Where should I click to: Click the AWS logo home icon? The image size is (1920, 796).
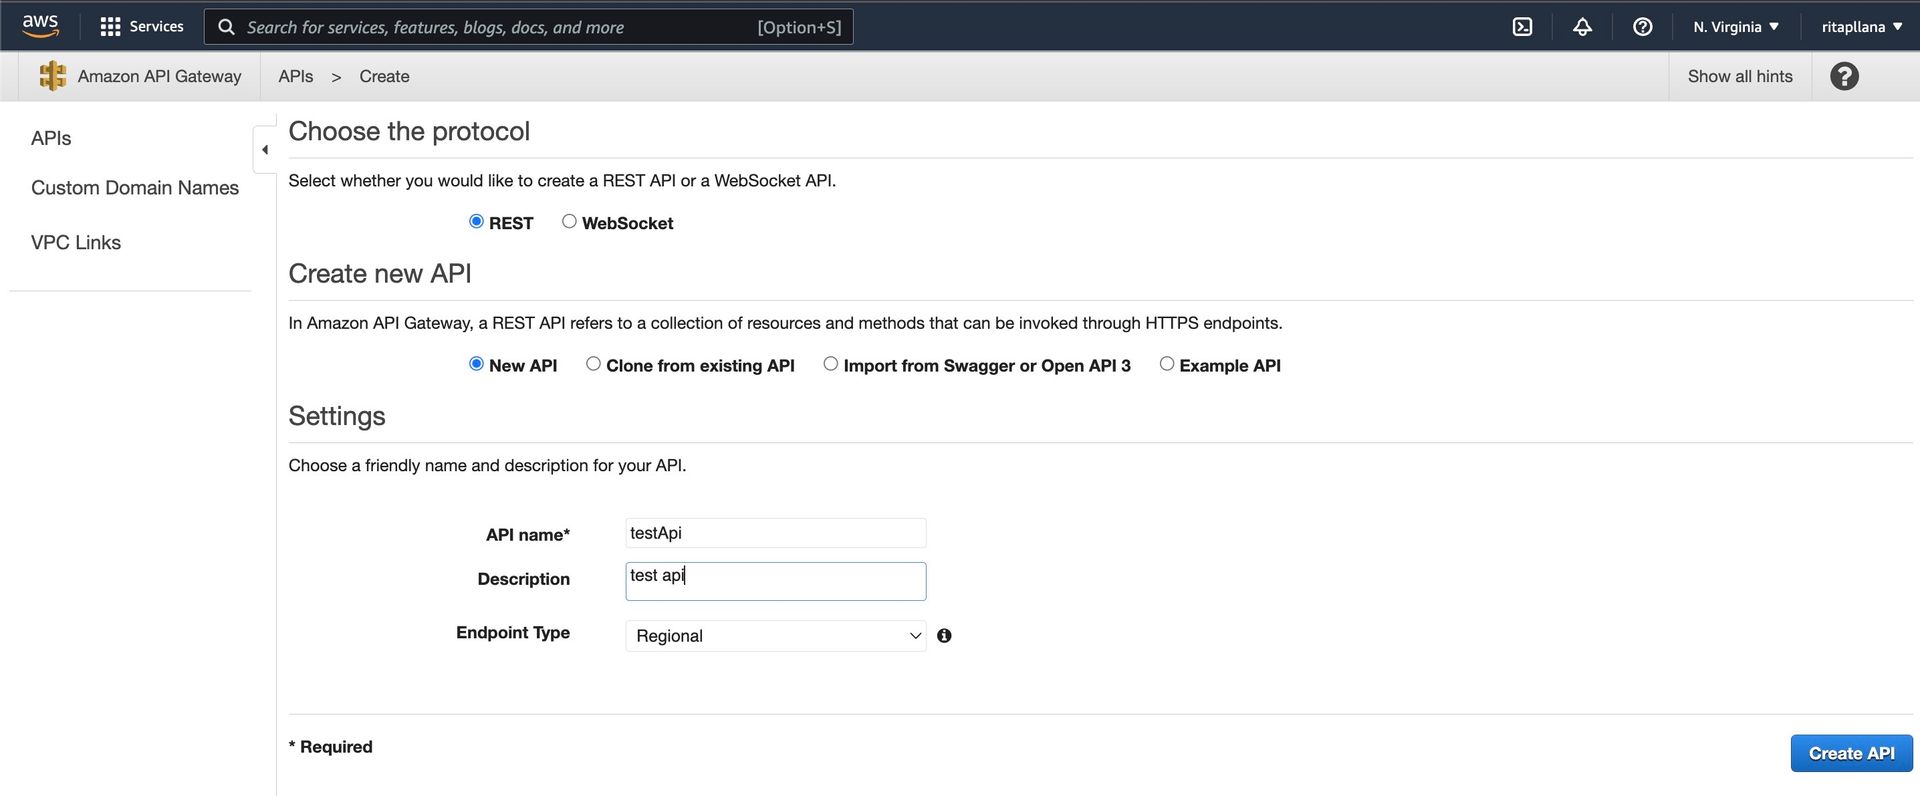pos(40,26)
